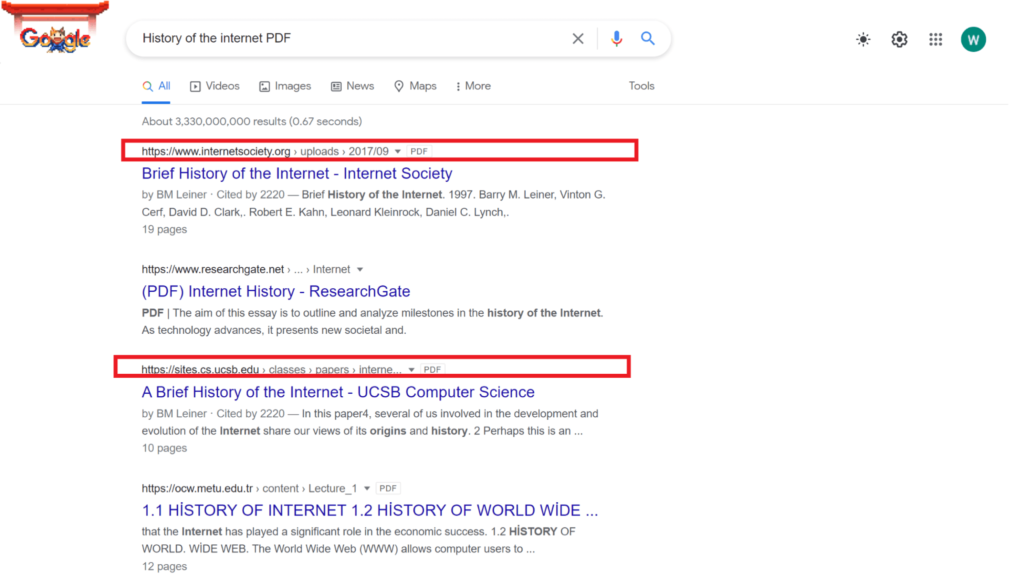Select the All results tab

click(156, 86)
